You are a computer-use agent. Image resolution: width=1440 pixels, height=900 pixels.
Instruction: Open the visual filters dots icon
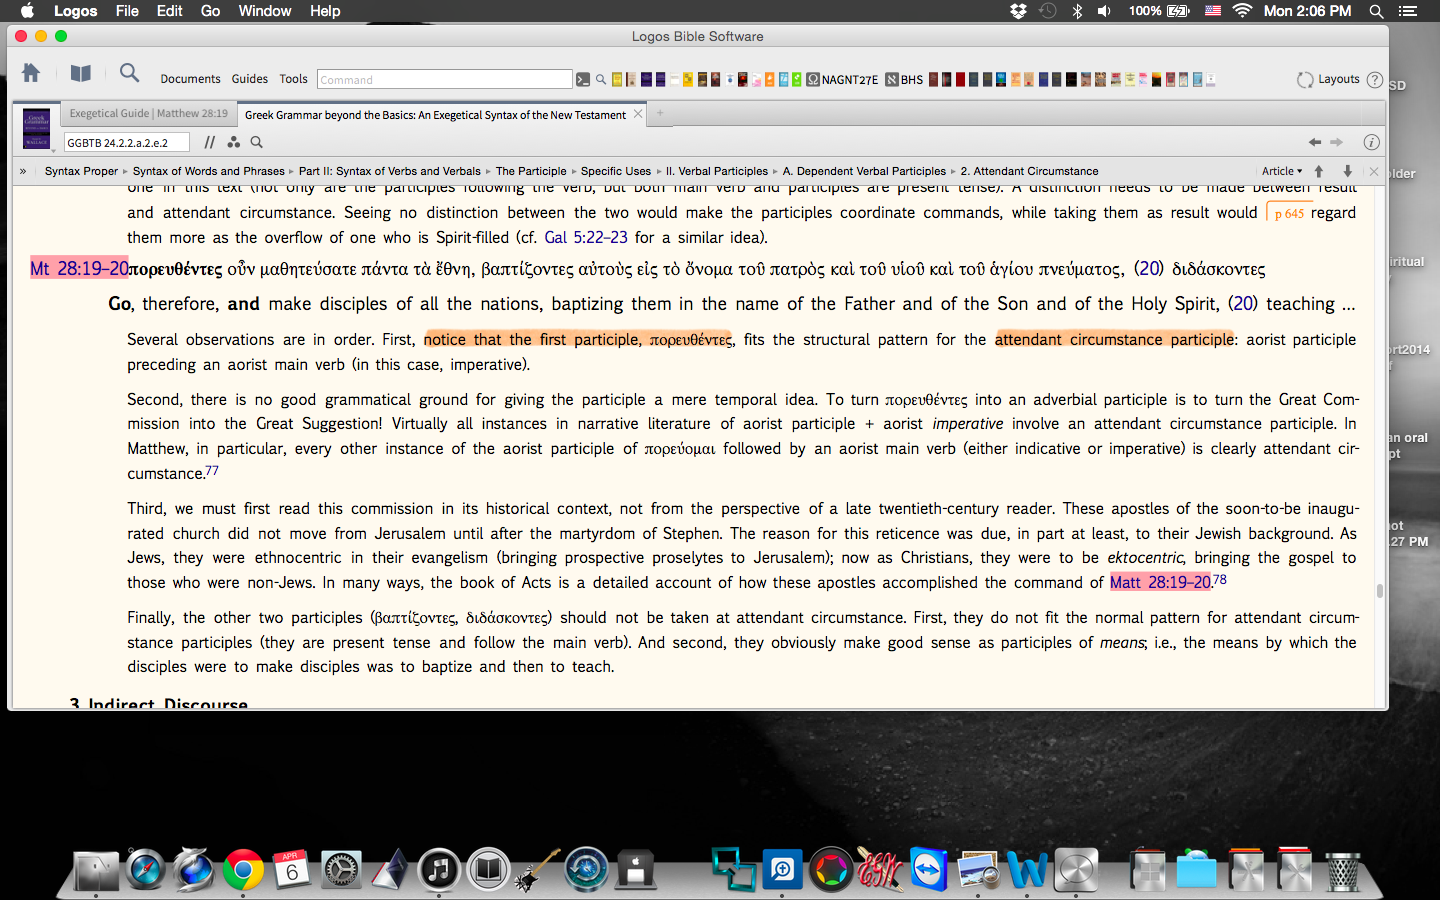pyautogui.click(x=233, y=142)
